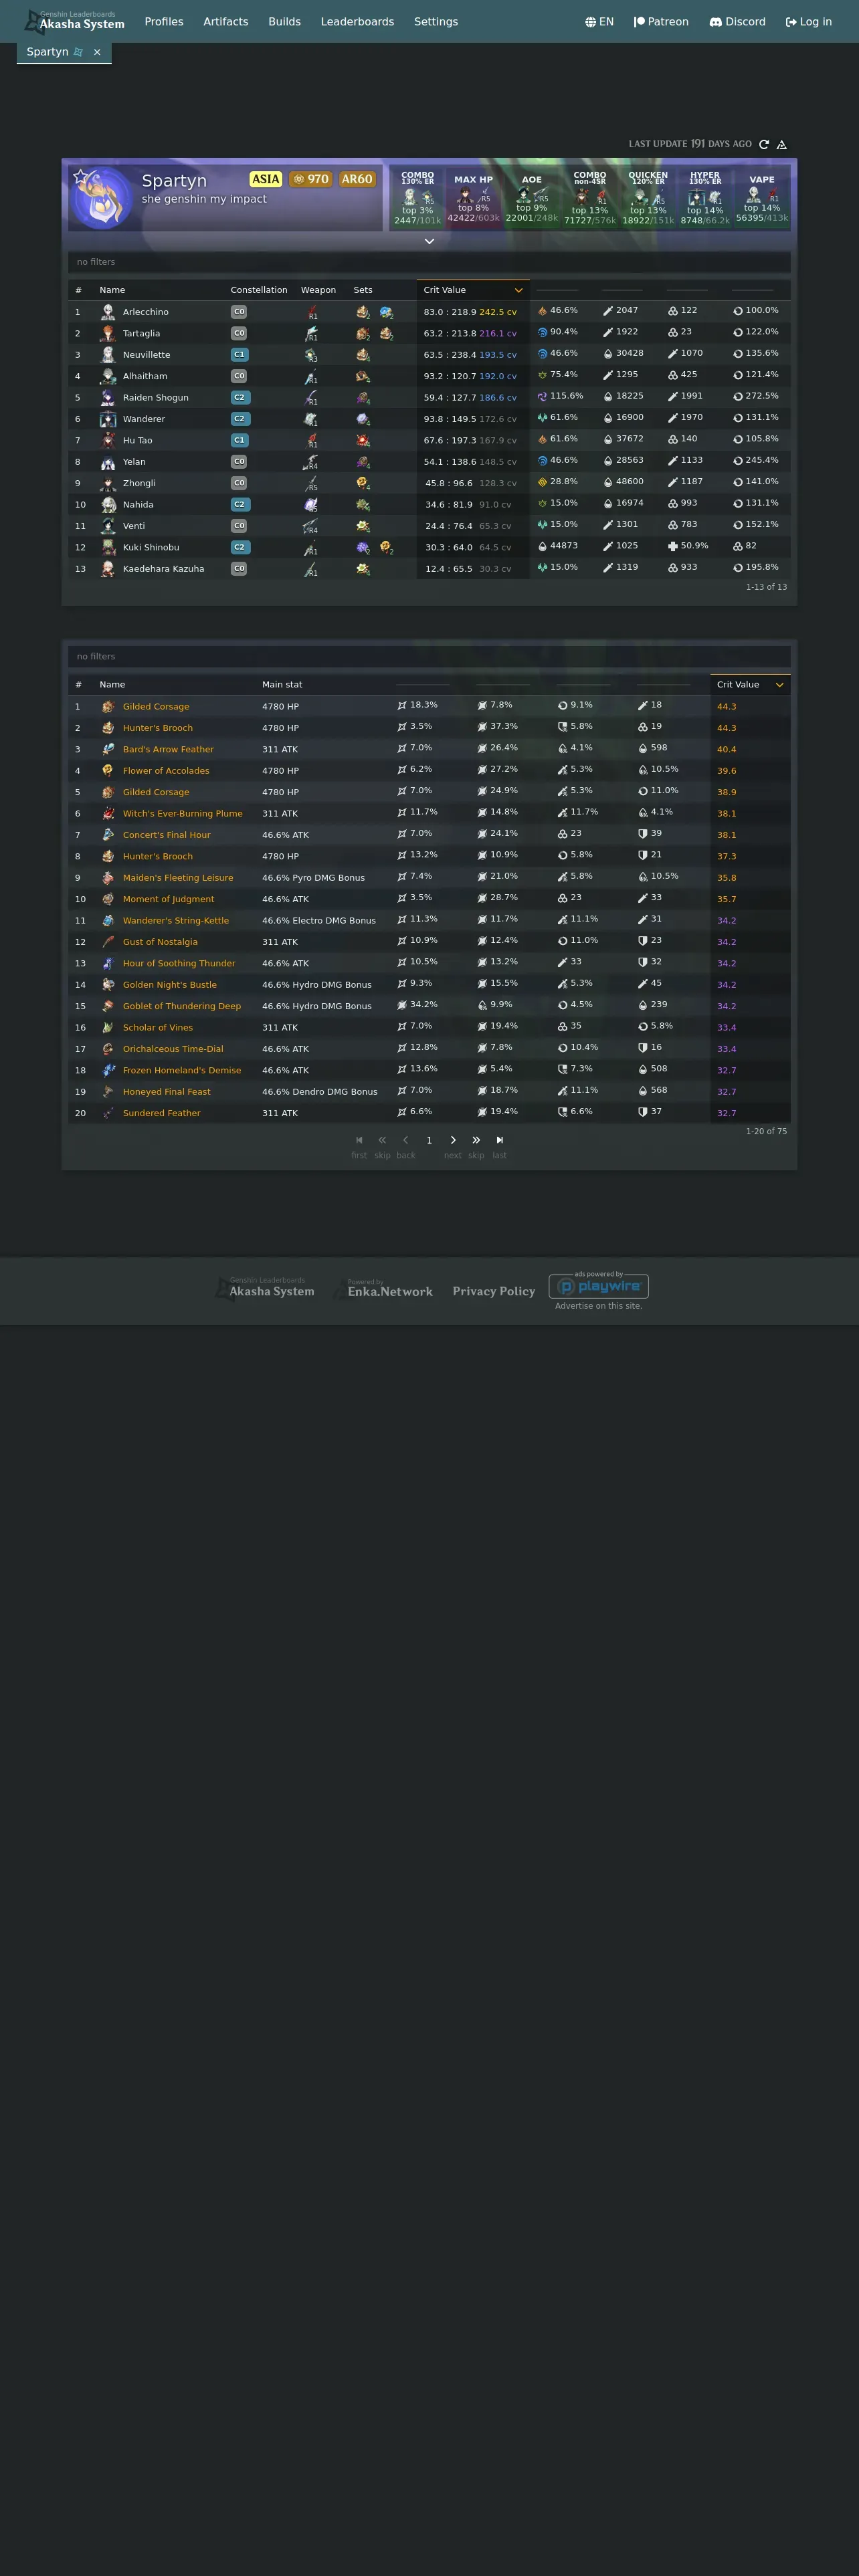Click the Akasha System logo
The image size is (859, 2576).
75,21
